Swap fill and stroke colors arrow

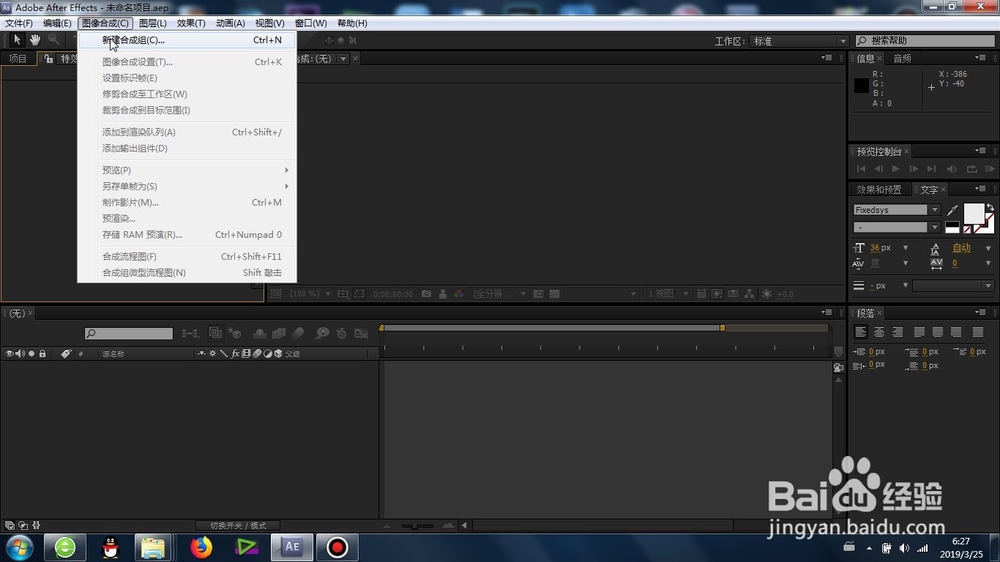(990, 208)
